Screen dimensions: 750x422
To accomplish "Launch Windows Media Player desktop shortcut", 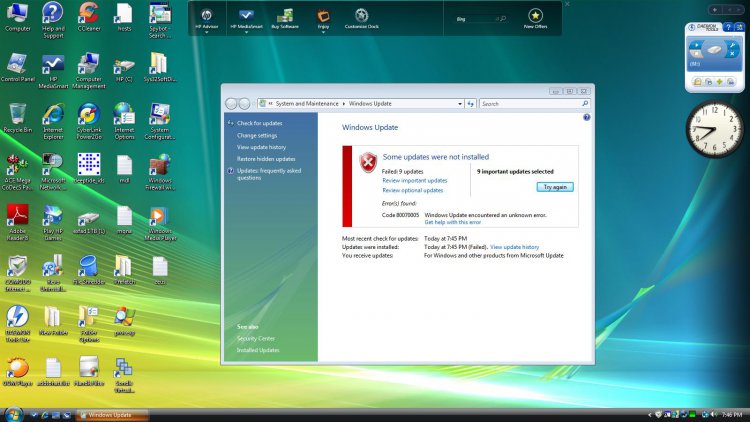I will [160, 224].
